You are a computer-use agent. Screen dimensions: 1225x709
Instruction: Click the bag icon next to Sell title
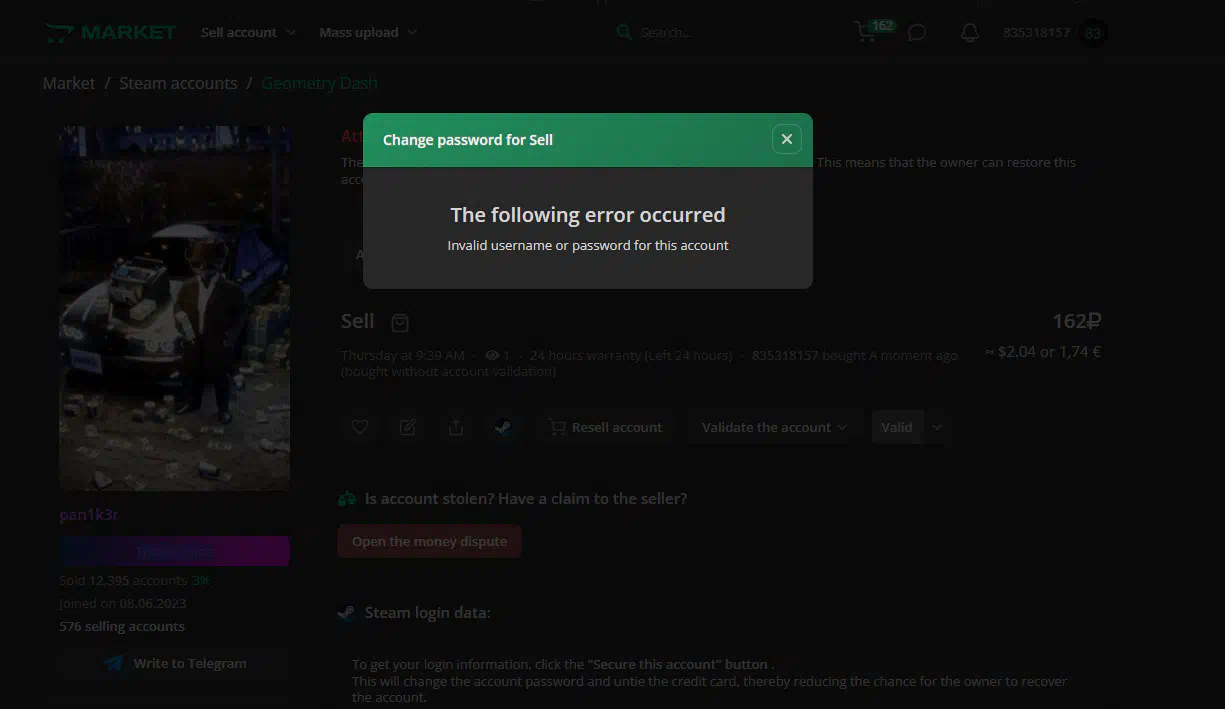pos(400,322)
